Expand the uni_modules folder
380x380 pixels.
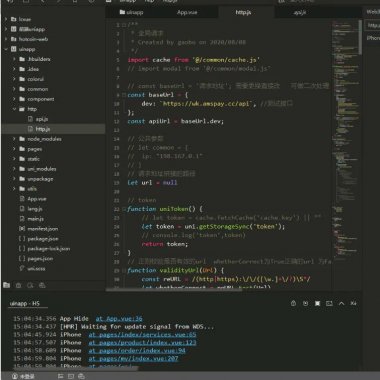[14, 169]
